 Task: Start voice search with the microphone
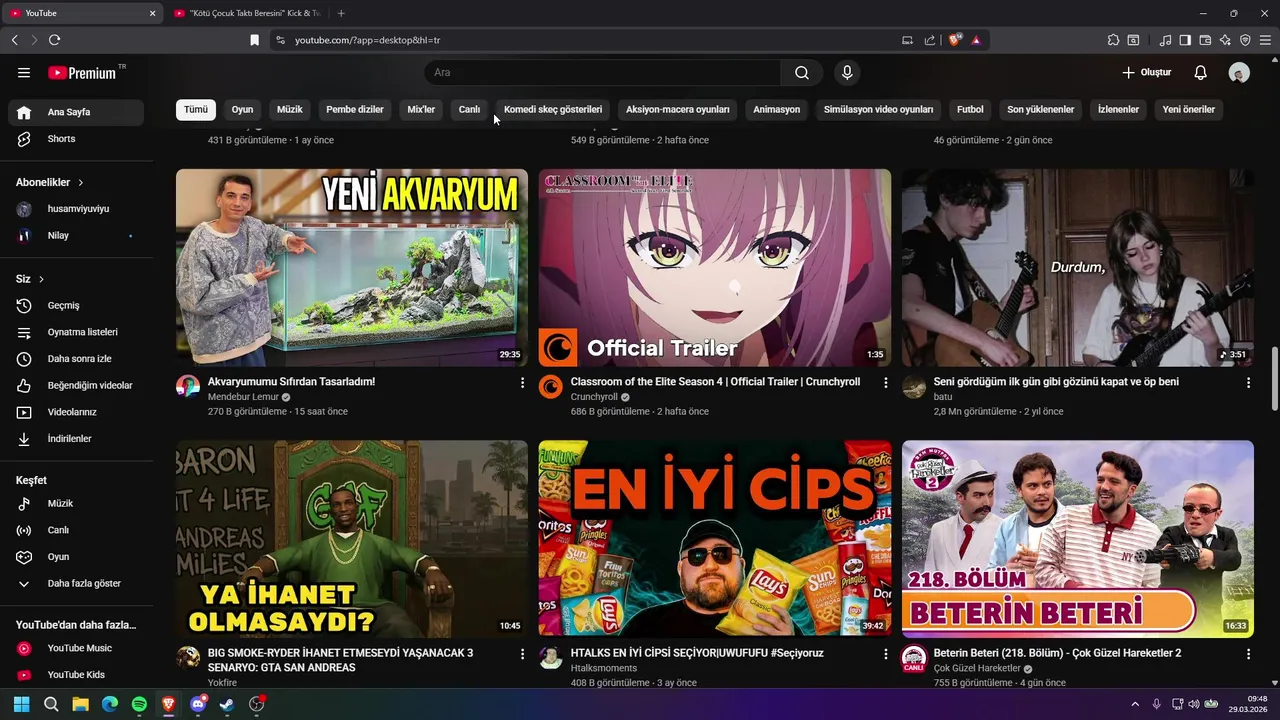click(x=847, y=73)
